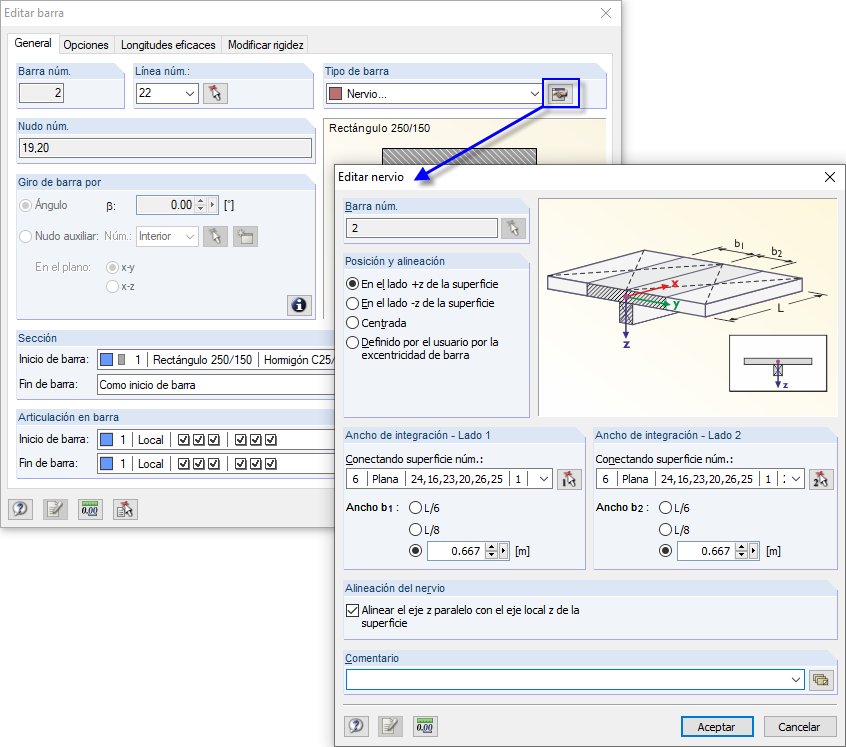Image resolution: width=846 pixels, height=747 pixels.
Task: Click blue swatch in Articulación Inicio de barra
Action: [x=107, y=440]
